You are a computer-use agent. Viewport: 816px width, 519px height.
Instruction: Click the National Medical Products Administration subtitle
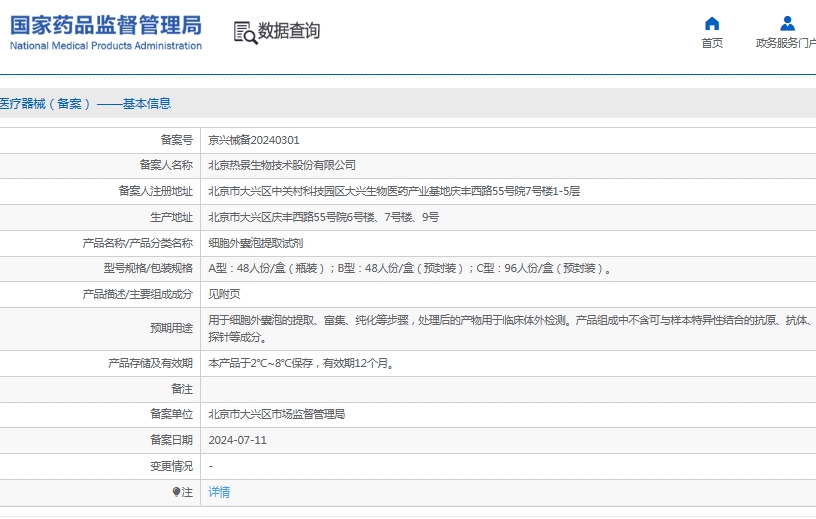coord(106,46)
